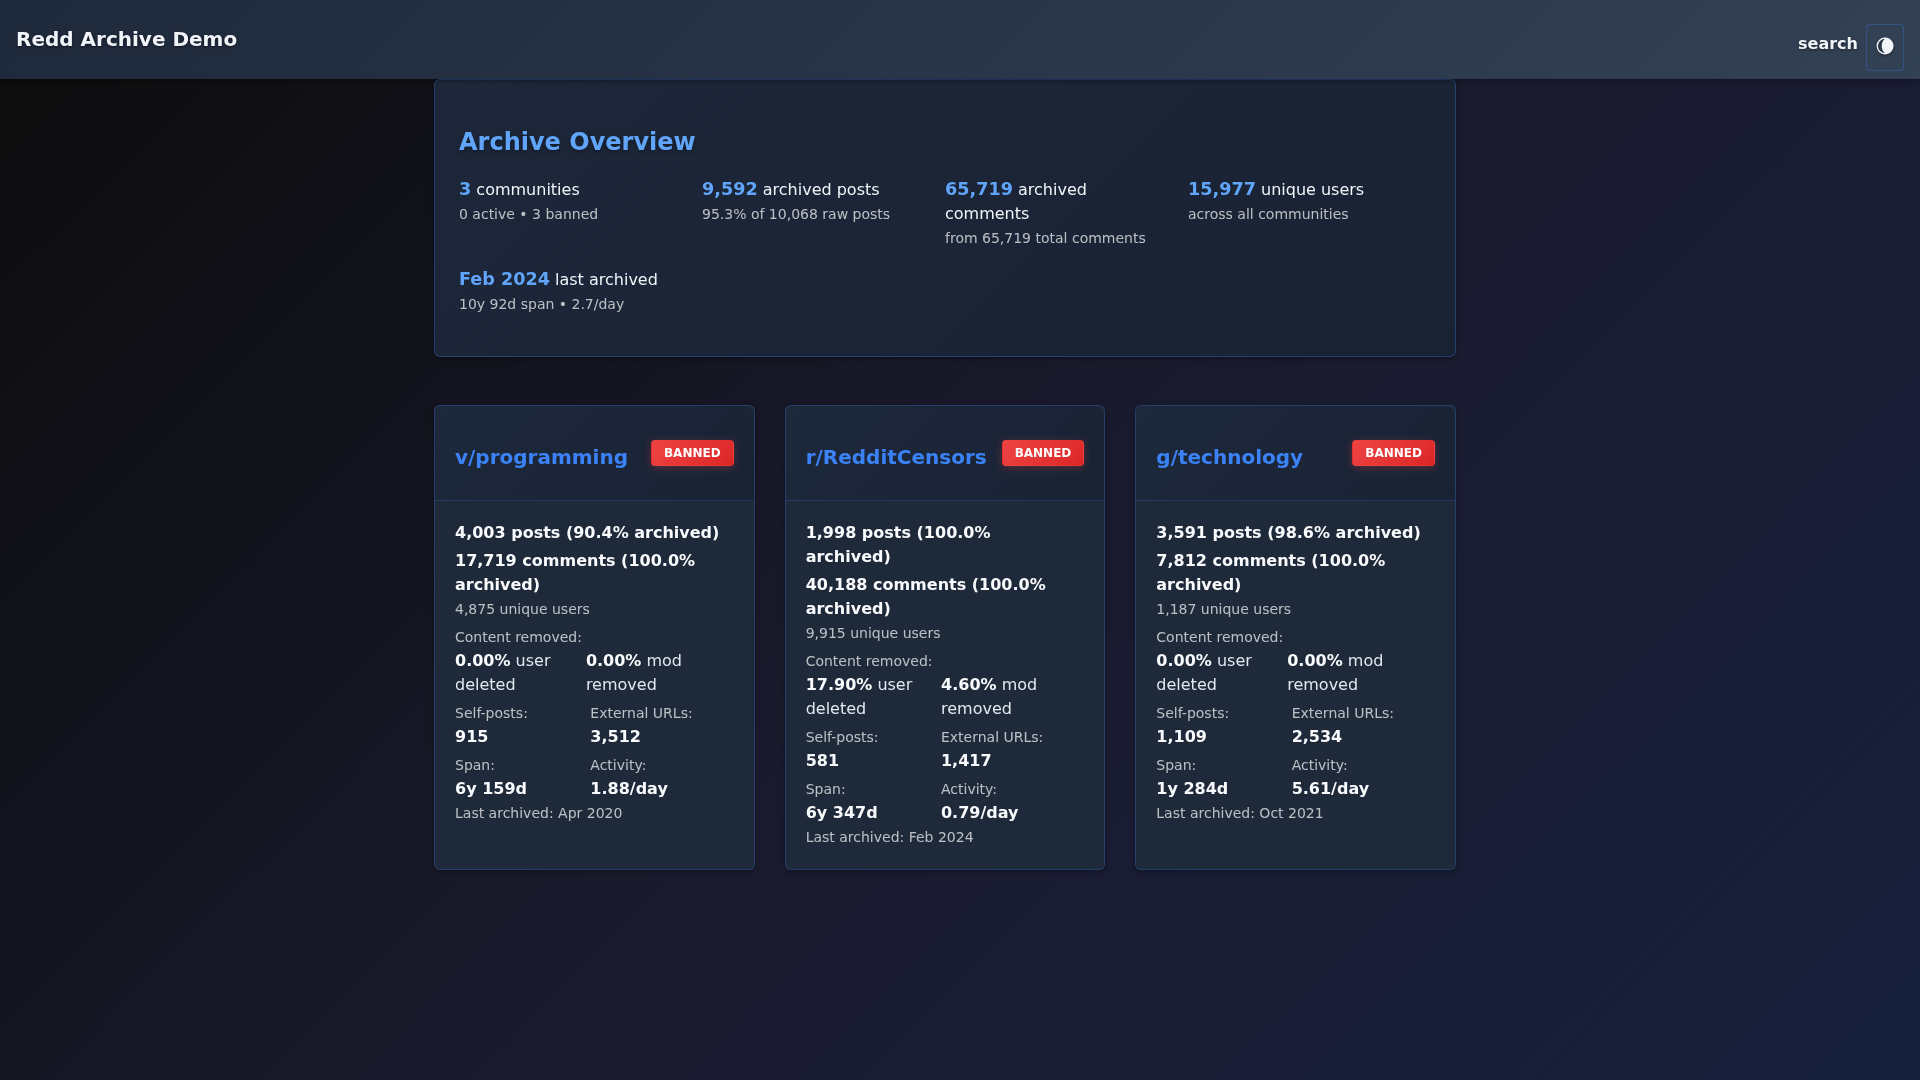The image size is (1920, 1080).
Task: Click BANNED badge on v/programming card
Action: [x=692, y=453]
